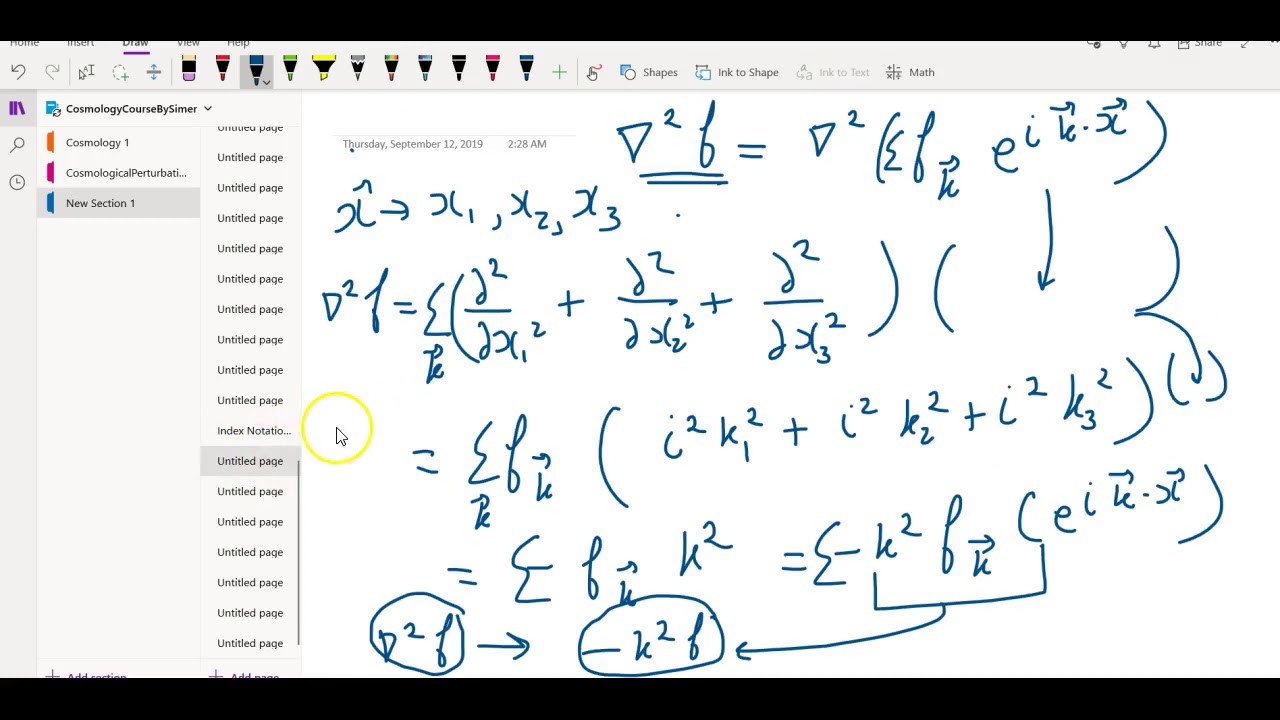Click the Redo arrow icon

[52, 72]
